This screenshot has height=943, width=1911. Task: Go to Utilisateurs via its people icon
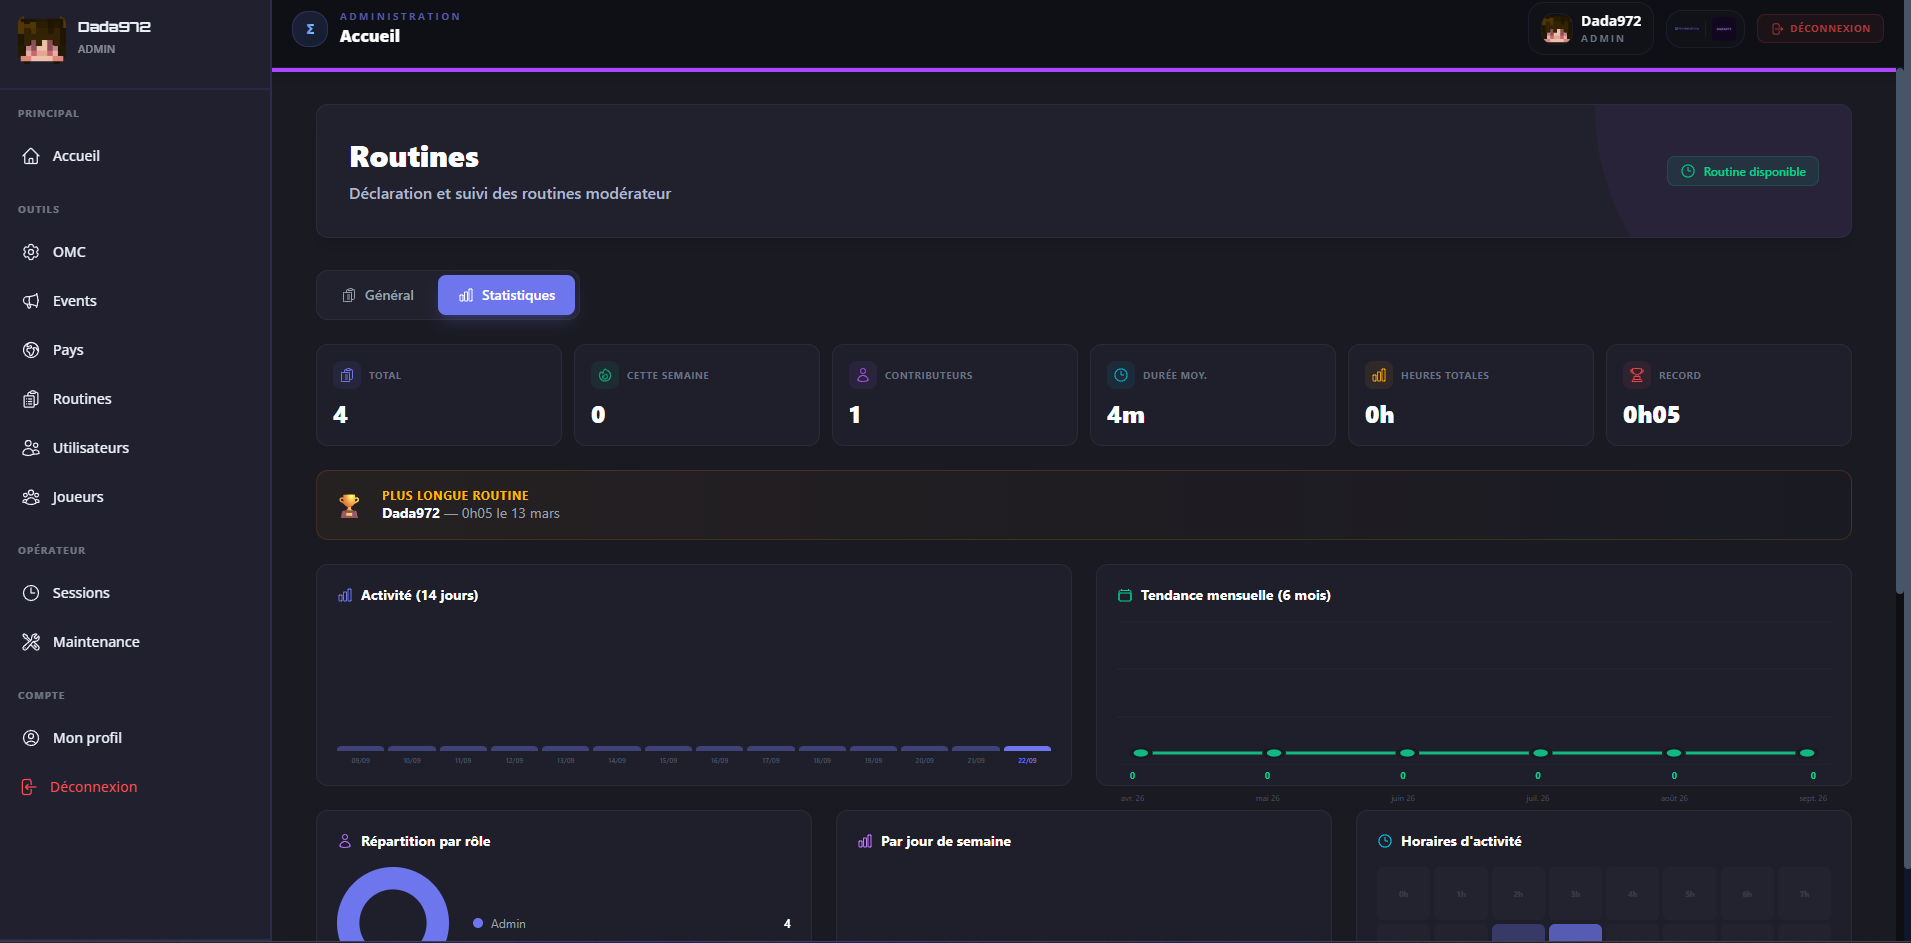(31, 448)
